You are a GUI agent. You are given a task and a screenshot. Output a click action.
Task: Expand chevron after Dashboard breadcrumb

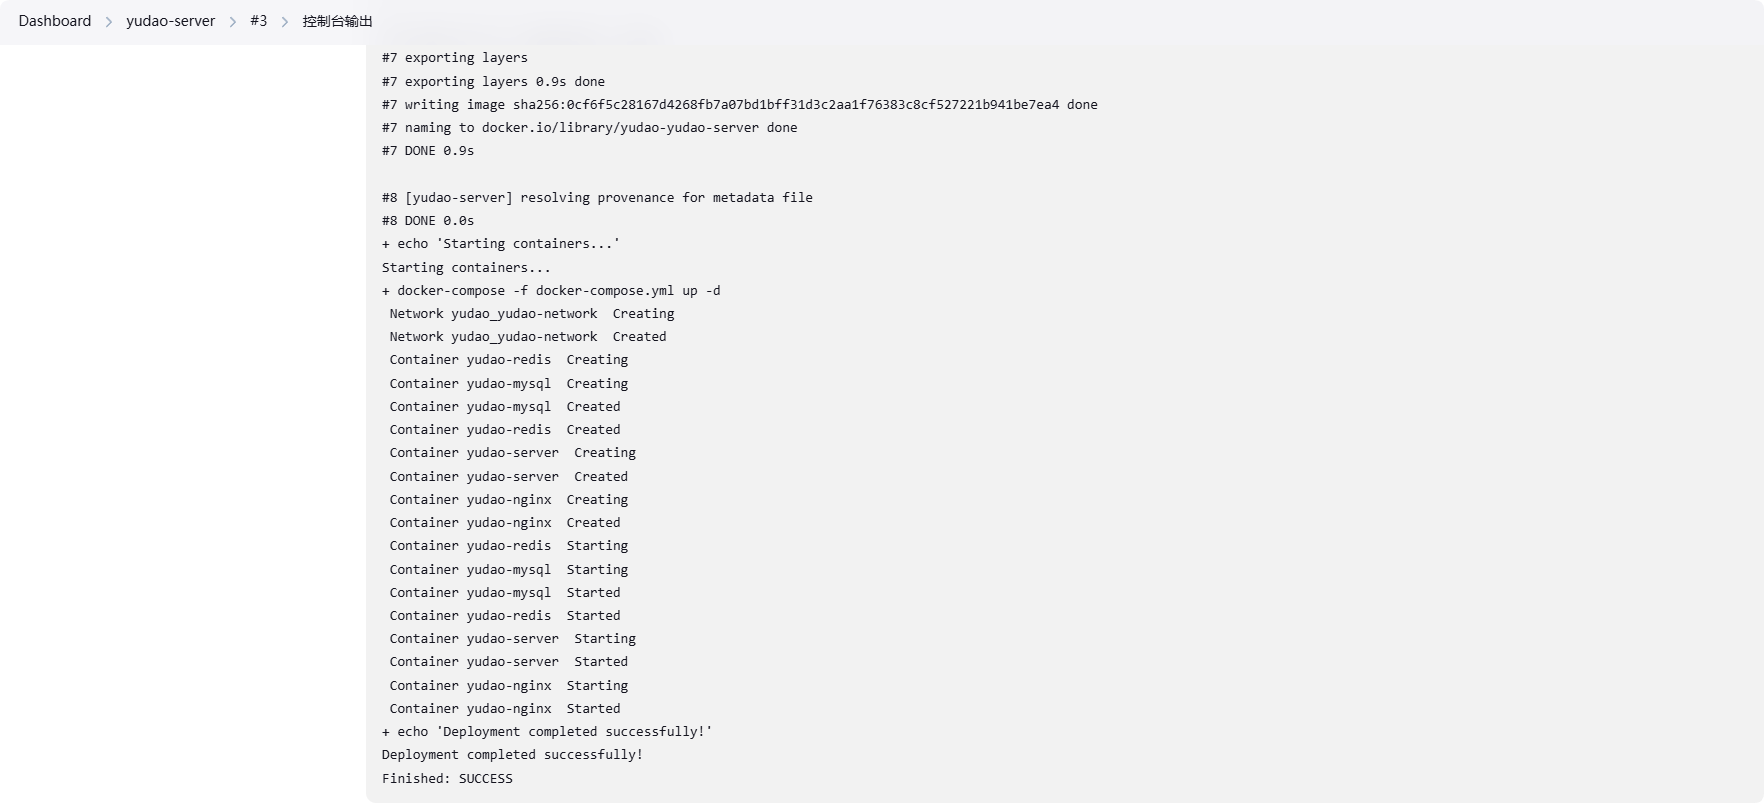(x=108, y=22)
